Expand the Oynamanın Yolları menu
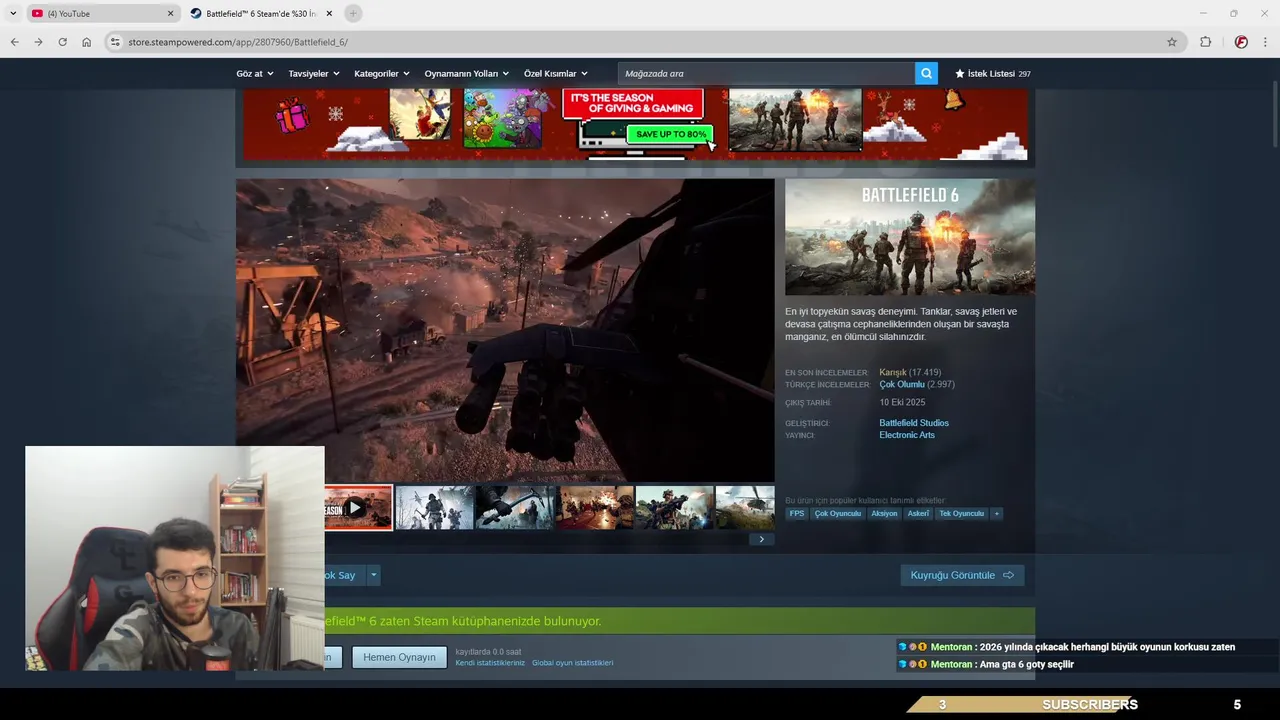The width and height of the screenshot is (1280, 720). pos(467,73)
